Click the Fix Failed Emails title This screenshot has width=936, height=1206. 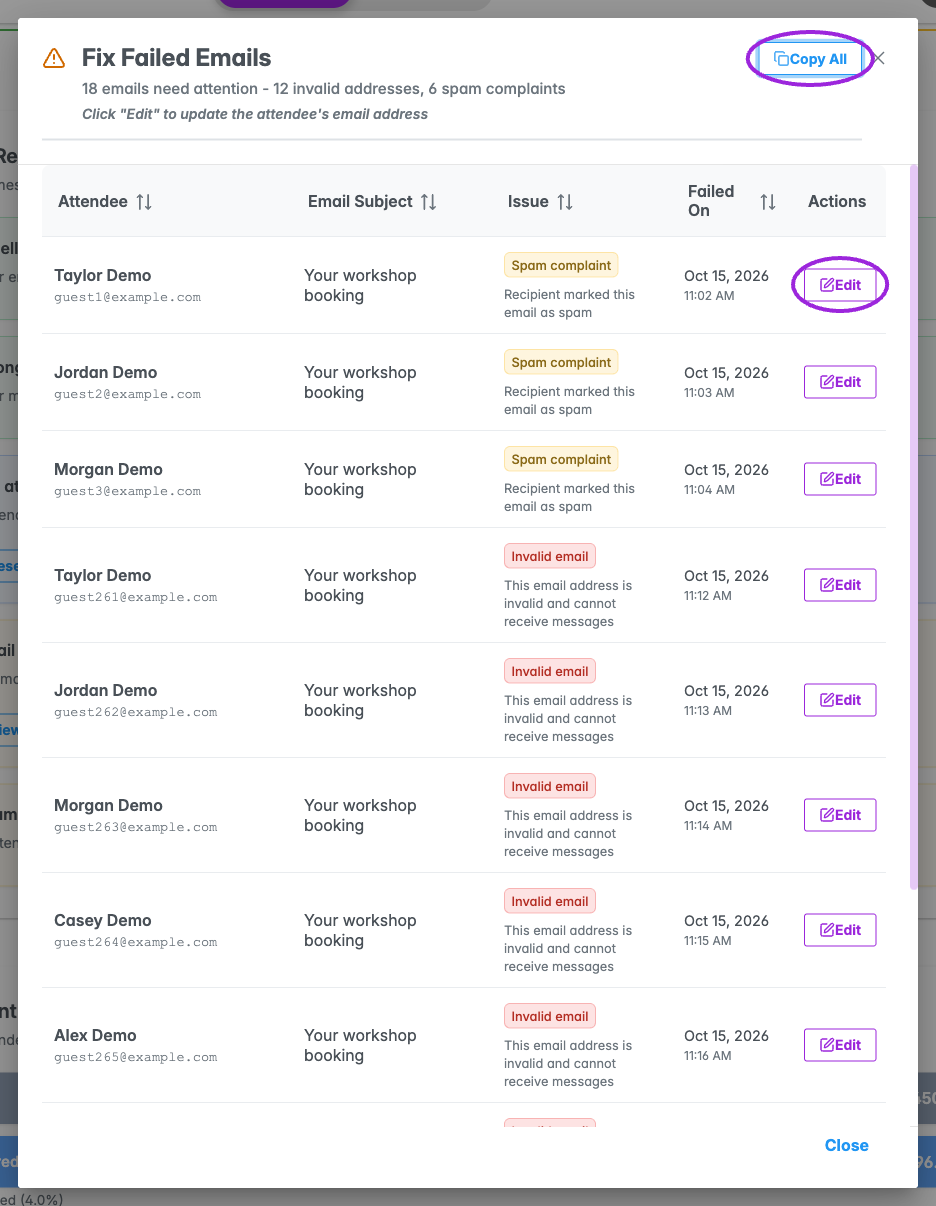[177, 58]
